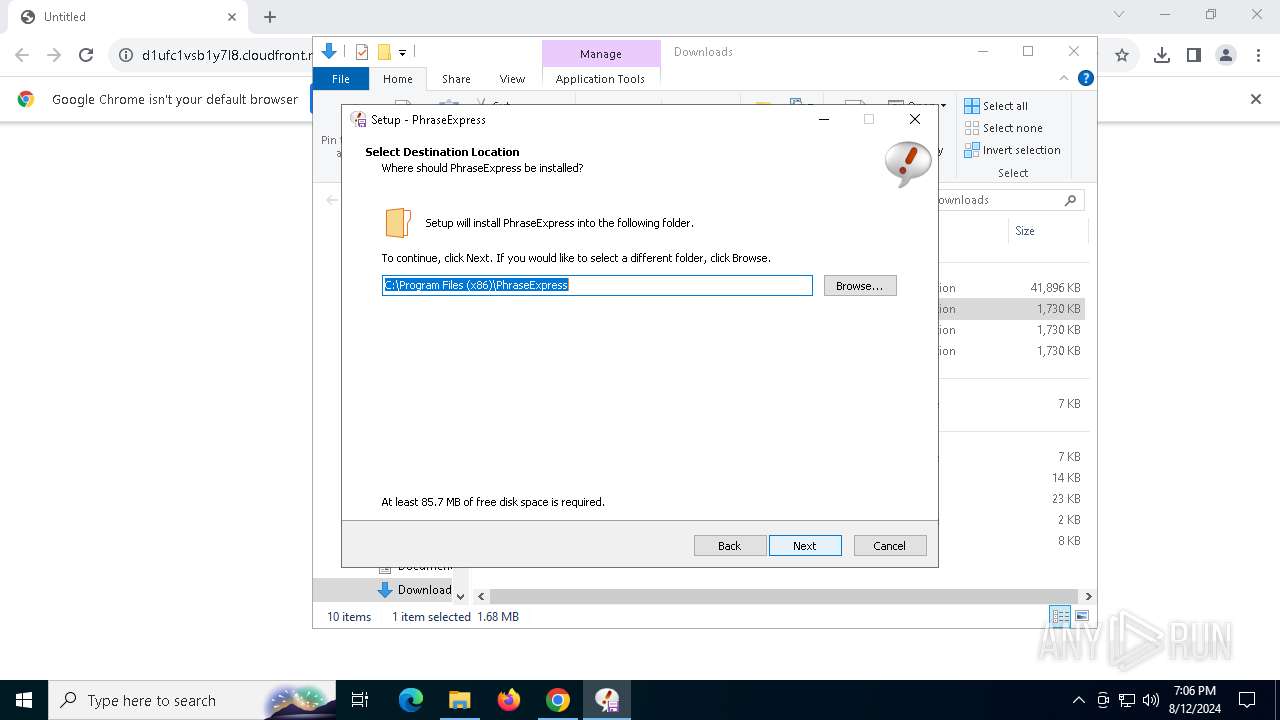Dismiss the default browser notification bar
The height and width of the screenshot is (720, 1280).
coord(1256,99)
